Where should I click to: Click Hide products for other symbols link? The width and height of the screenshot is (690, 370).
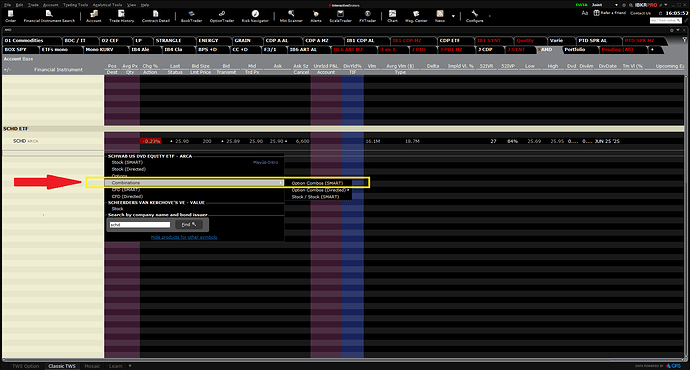[x=184, y=237]
